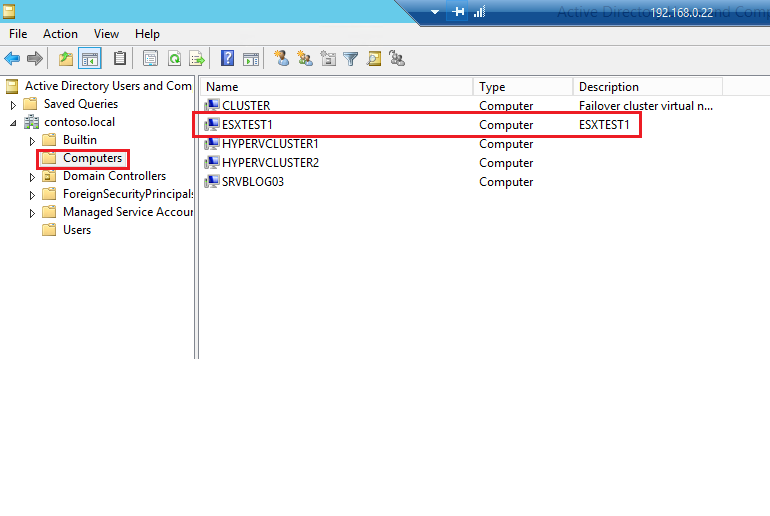770x516 pixels.
Task: Click the 192.168.0.22 connection bar label
Action: [682, 13]
